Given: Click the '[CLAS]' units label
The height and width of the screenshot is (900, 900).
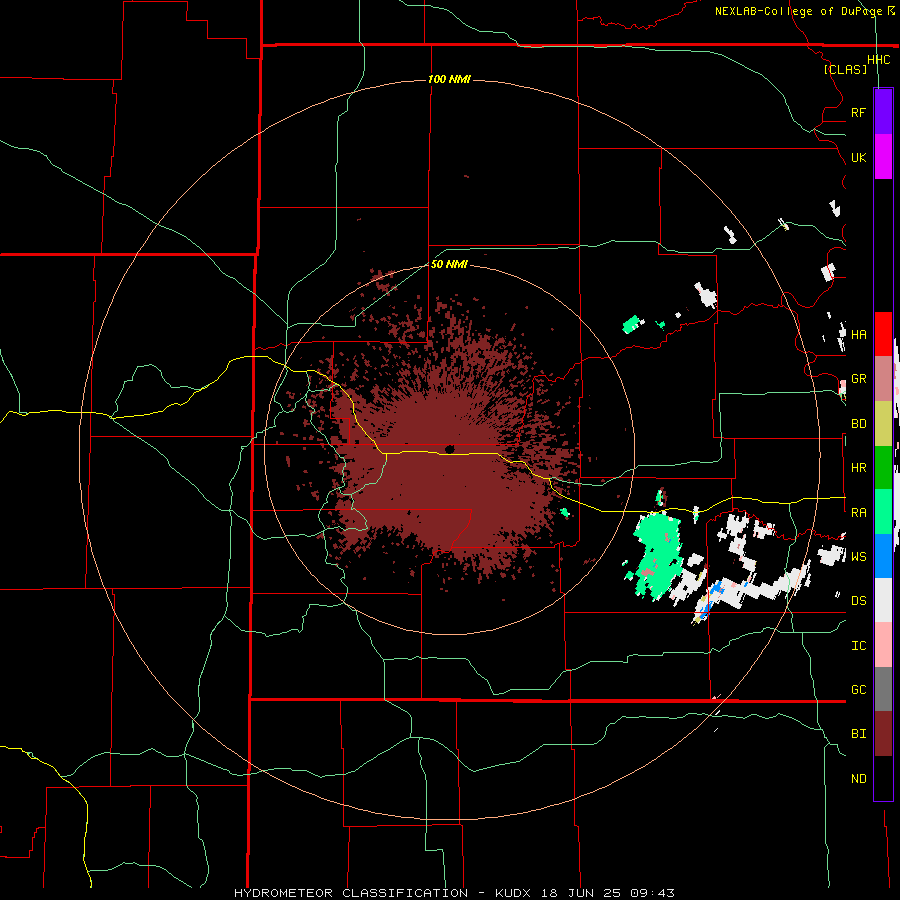Looking at the screenshot, I should (845, 69).
